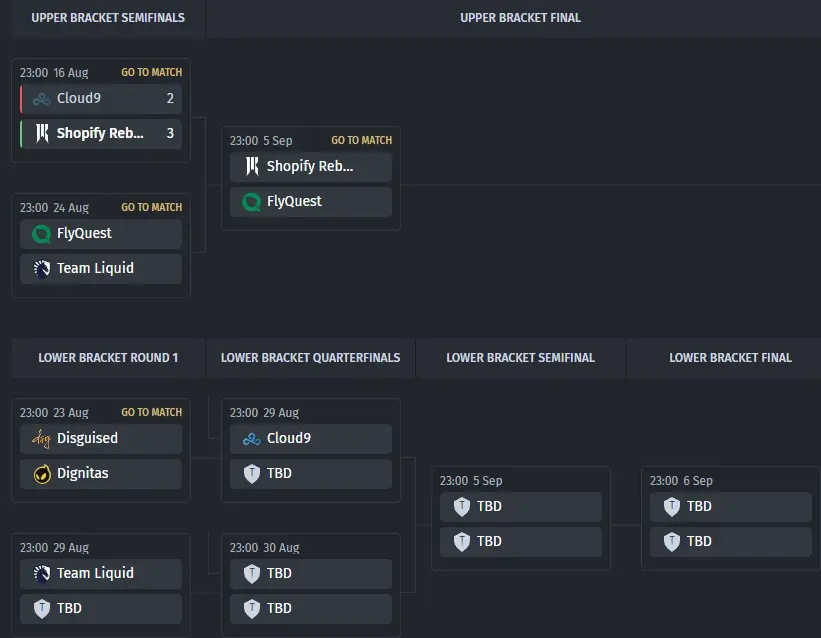This screenshot has height=638, width=821.
Task: Click 23:00 5 Sep upper final time
Action: click(x=261, y=141)
